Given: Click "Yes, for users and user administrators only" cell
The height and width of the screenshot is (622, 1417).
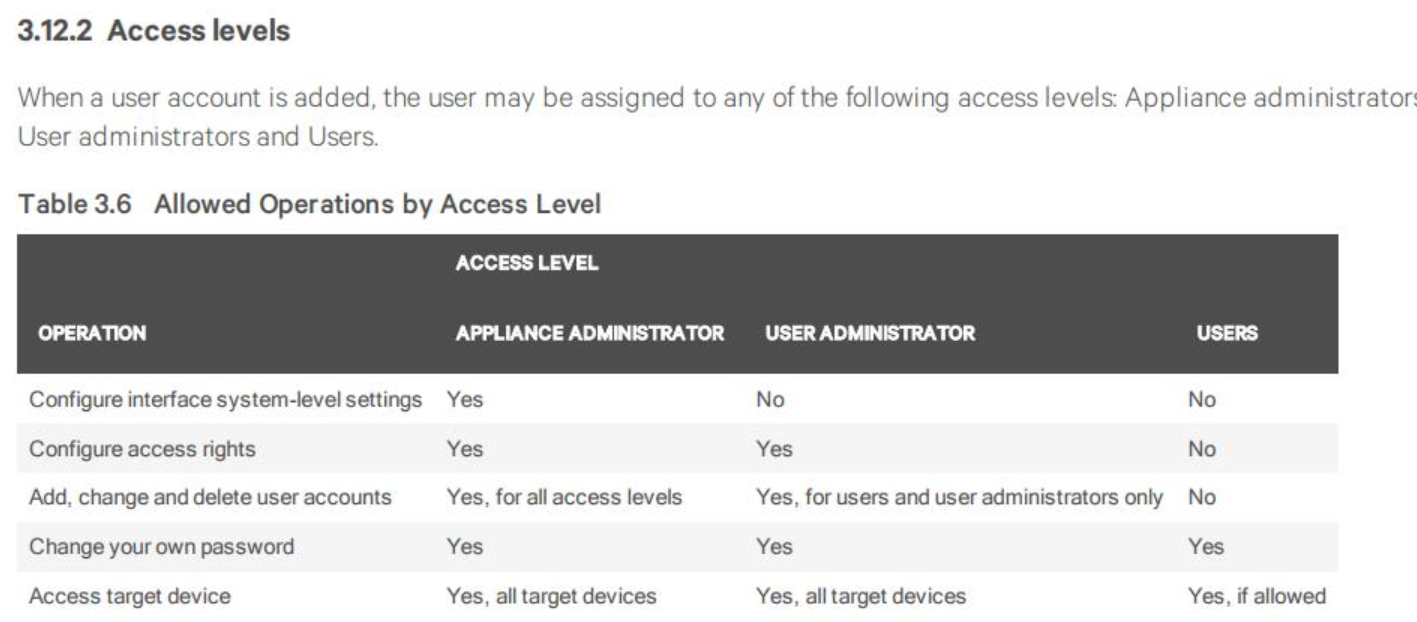Looking at the screenshot, I should (960, 497).
